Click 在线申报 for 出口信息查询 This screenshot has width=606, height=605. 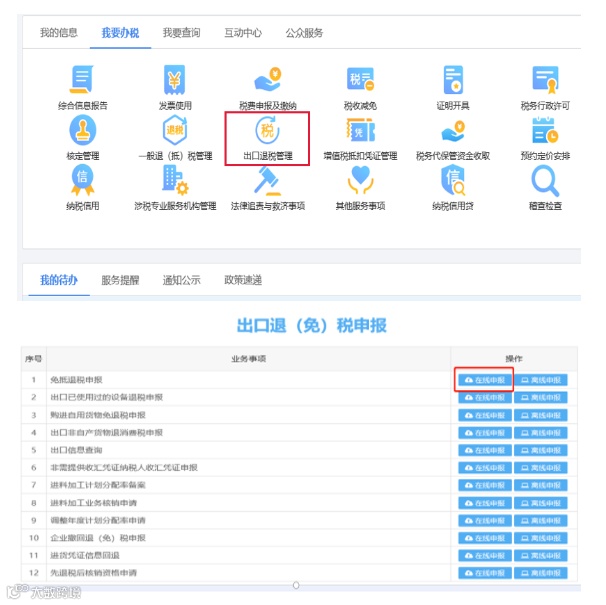point(485,450)
